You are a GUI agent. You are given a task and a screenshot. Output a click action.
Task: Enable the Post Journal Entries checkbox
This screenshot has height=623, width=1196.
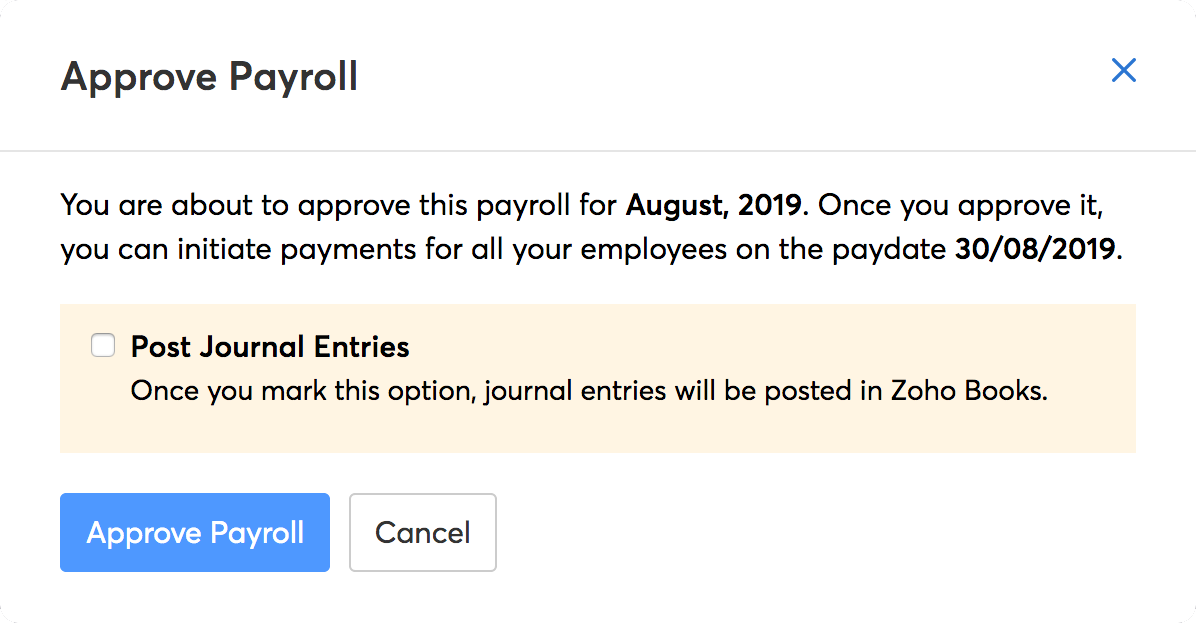click(x=102, y=346)
